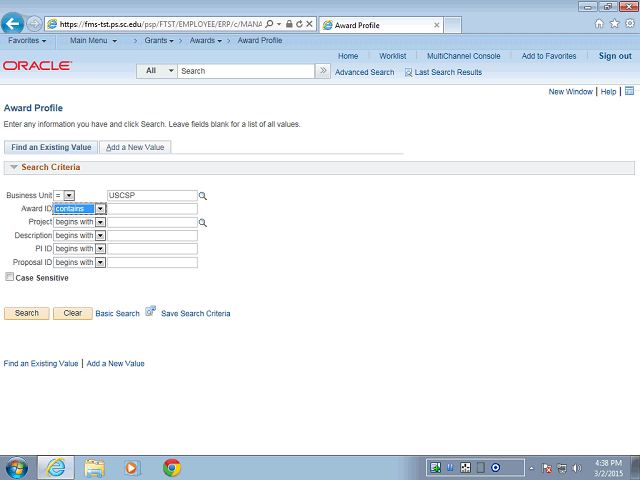Click the search go arrows button
The image size is (640, 480).
323,71
